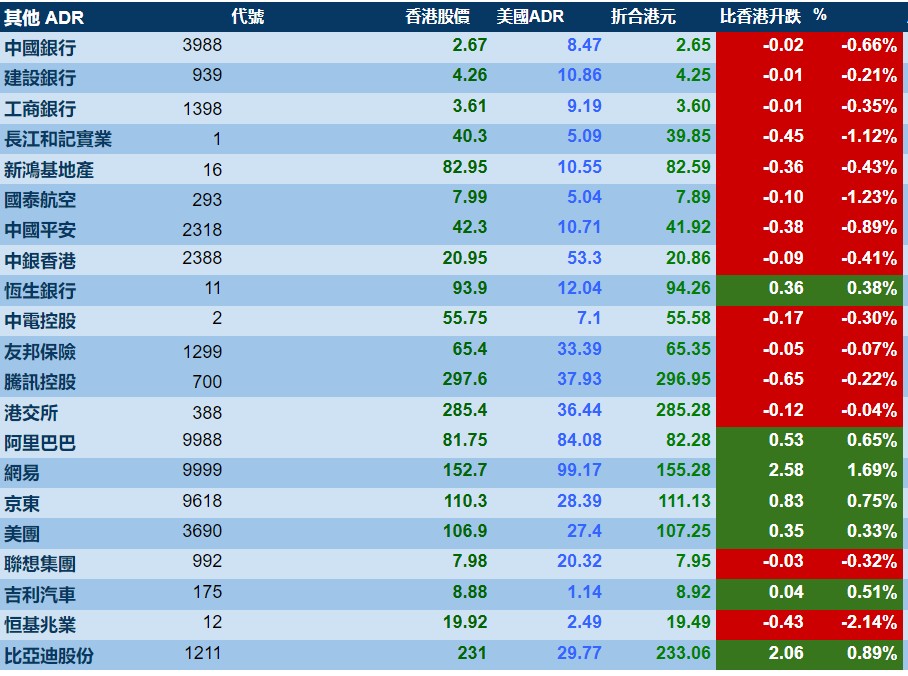Select stock code 9988 for 阿里巴巴
Viewport: 908px width, 676px height.
tap(202, 440)
